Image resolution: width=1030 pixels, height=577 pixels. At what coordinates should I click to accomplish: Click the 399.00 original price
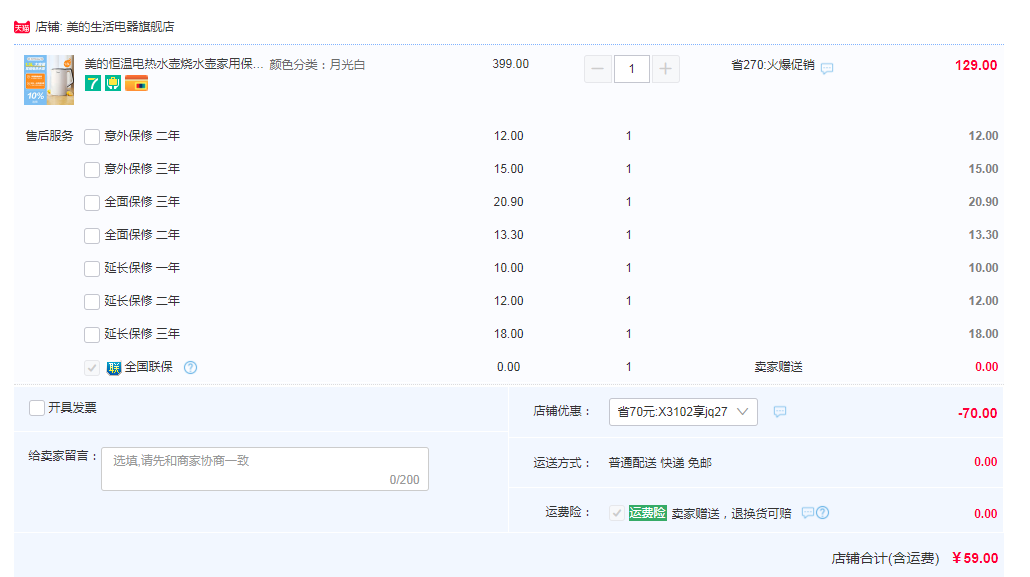point(510,64)
